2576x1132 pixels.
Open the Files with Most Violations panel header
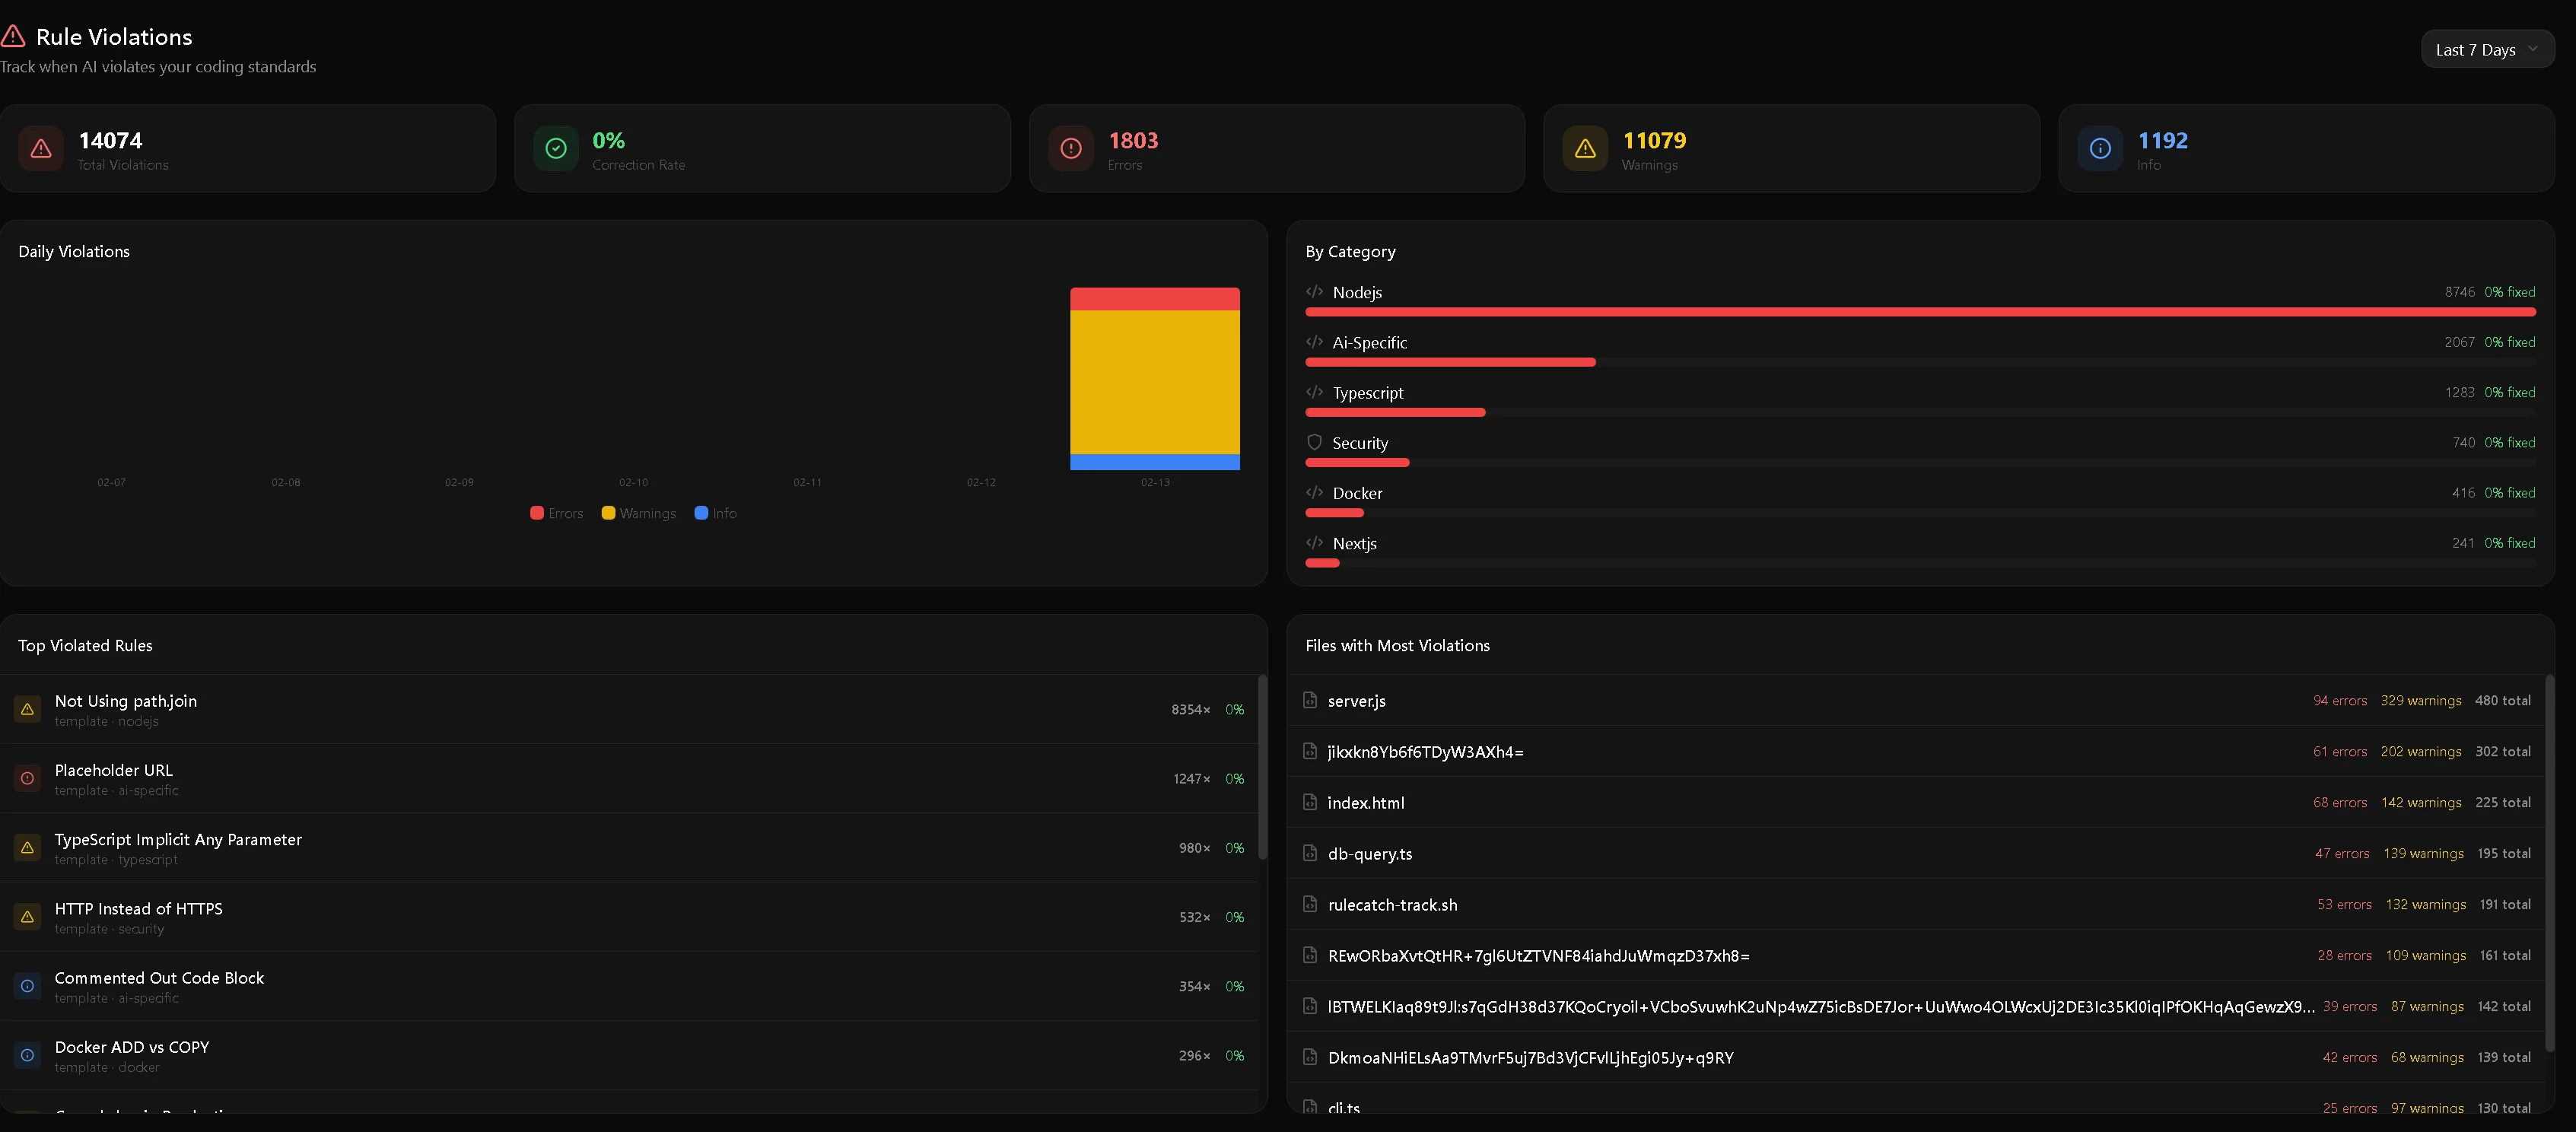click(x=1397, y=645)
